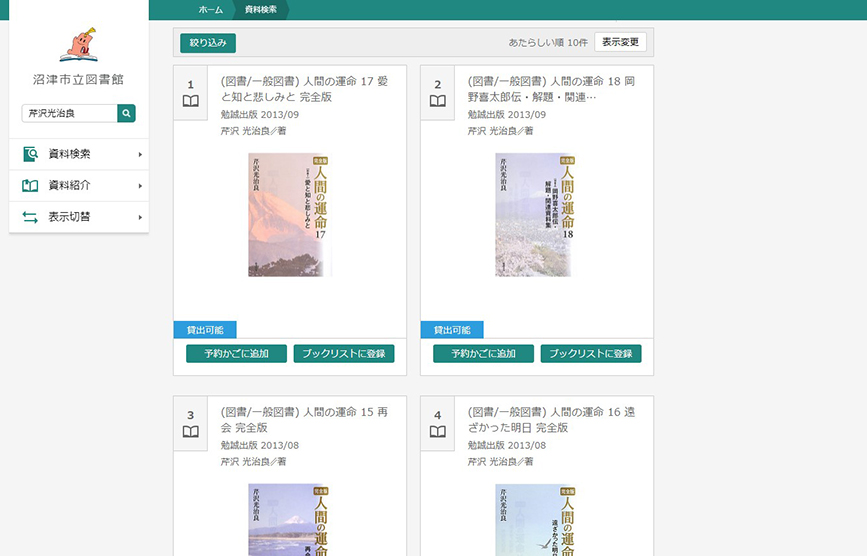
Task: Click author 芹沢 光治良/著 on result 4
Action: tap(500, 461)
